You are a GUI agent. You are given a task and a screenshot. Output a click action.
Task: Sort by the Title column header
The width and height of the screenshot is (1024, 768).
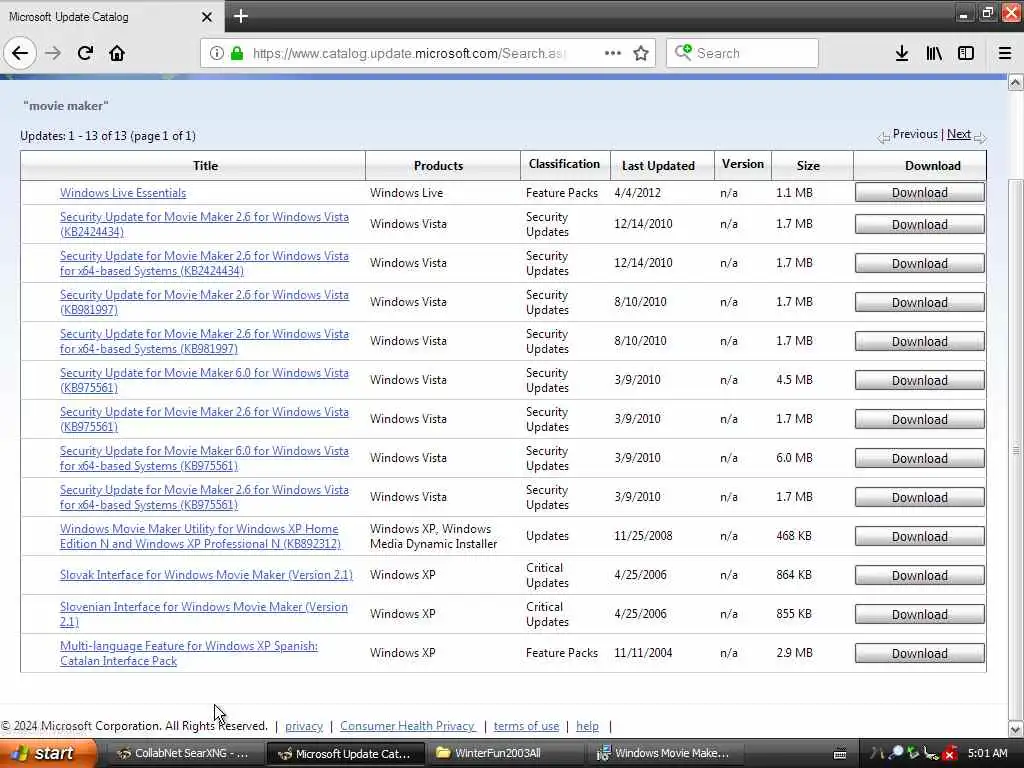point(205,166)
